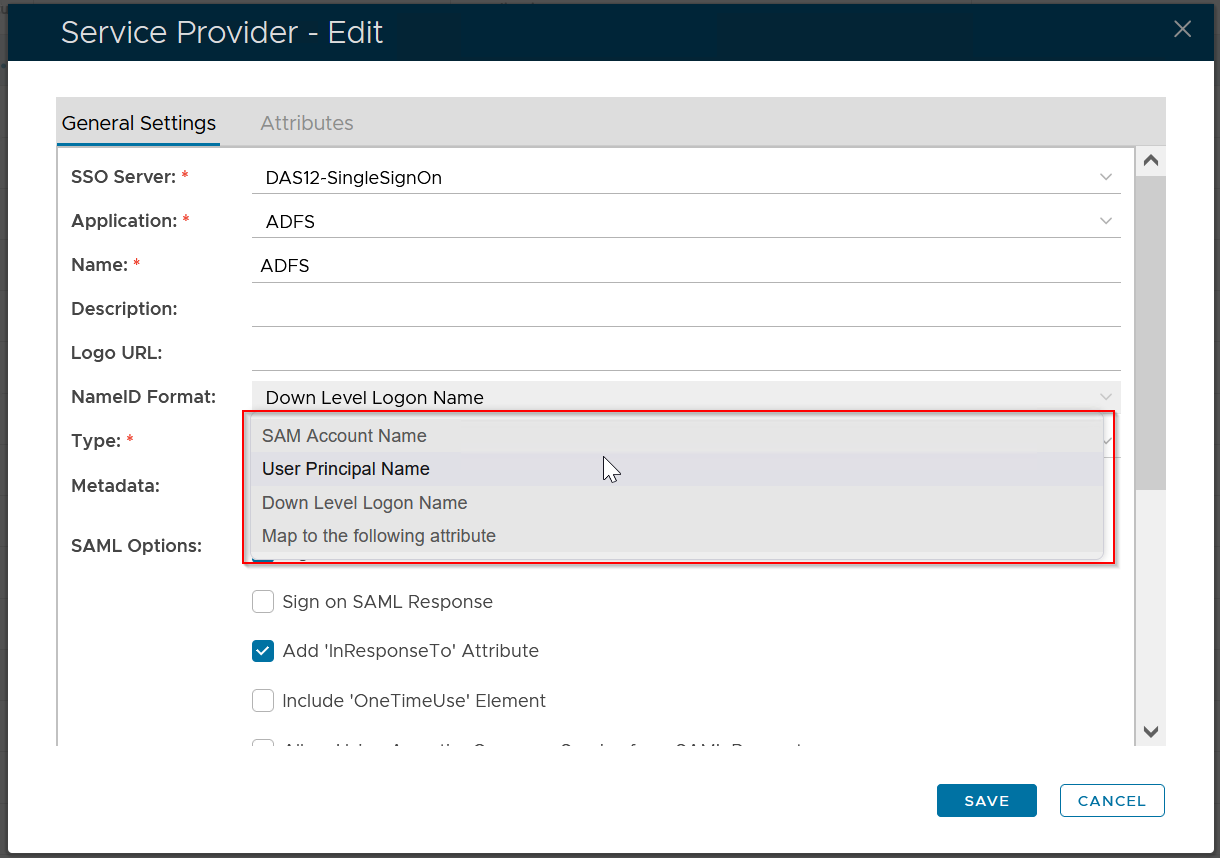Switch to the Attributes tab

[x=306, y=123]
